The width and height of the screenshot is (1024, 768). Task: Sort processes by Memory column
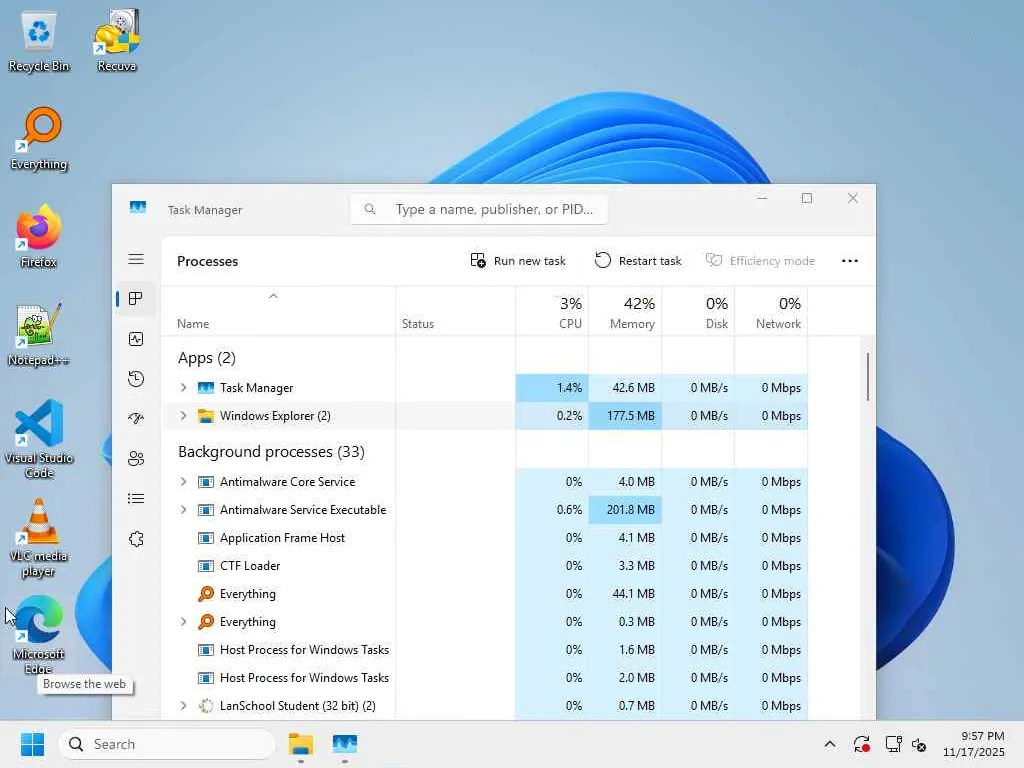[x=626, y=312]
